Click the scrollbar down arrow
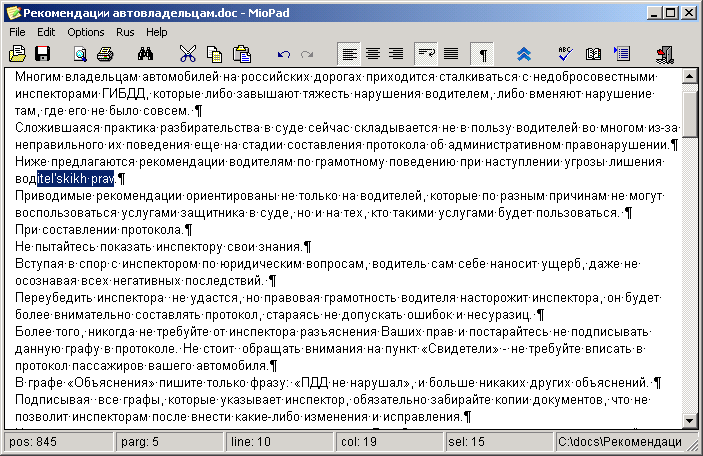This screenshot has height=456, width=703. 690,421
